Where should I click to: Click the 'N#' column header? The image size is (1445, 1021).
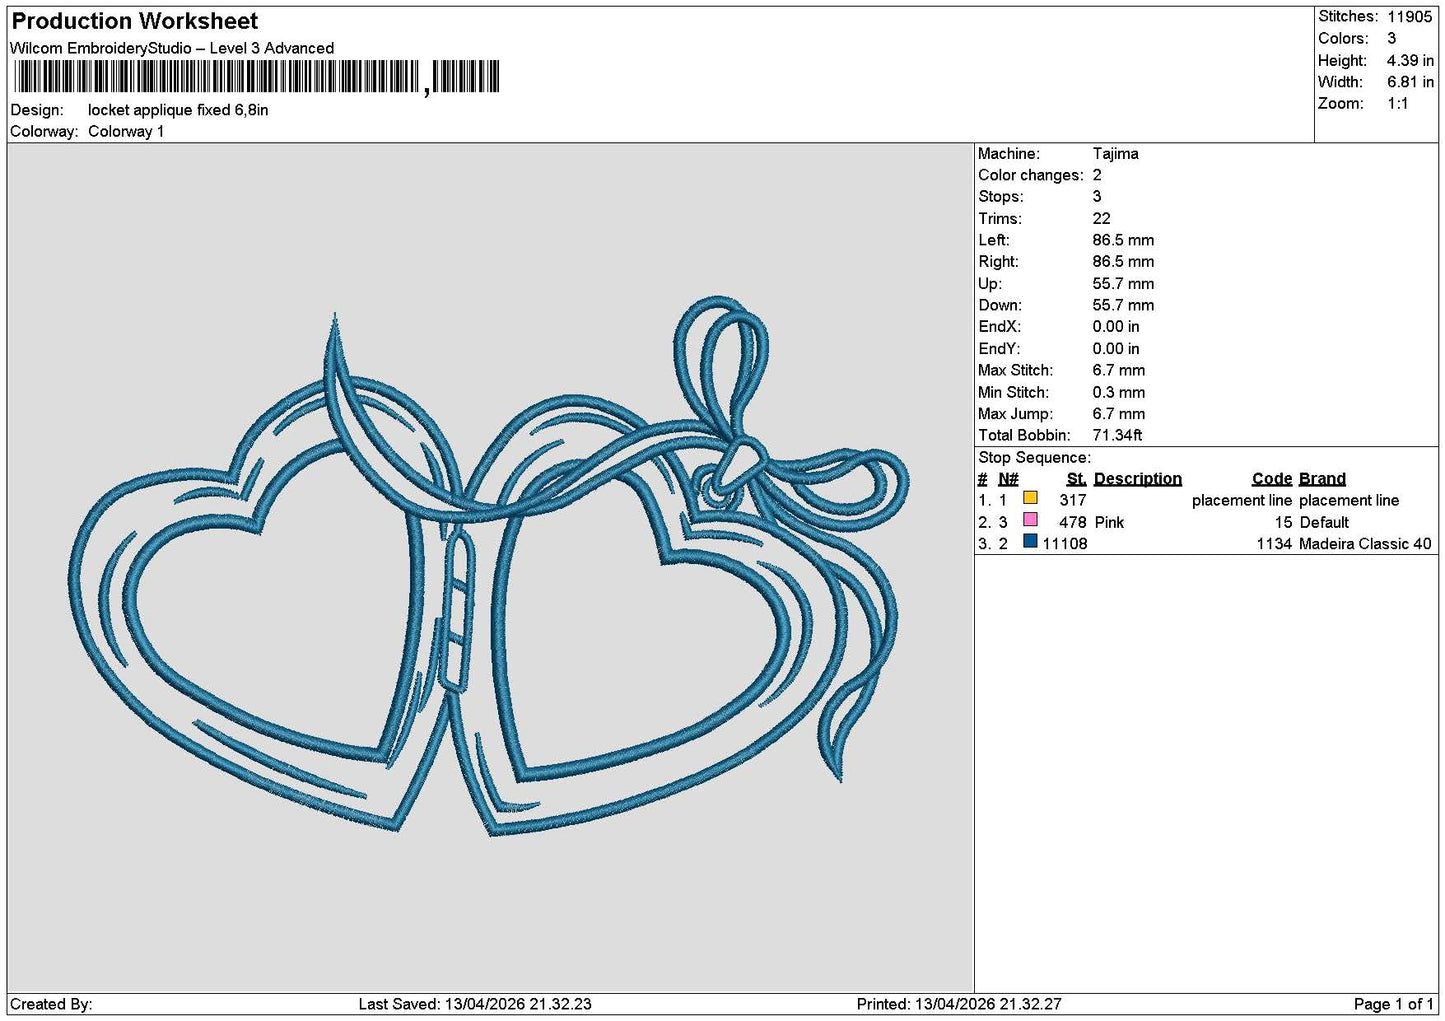pos(1008,479)
